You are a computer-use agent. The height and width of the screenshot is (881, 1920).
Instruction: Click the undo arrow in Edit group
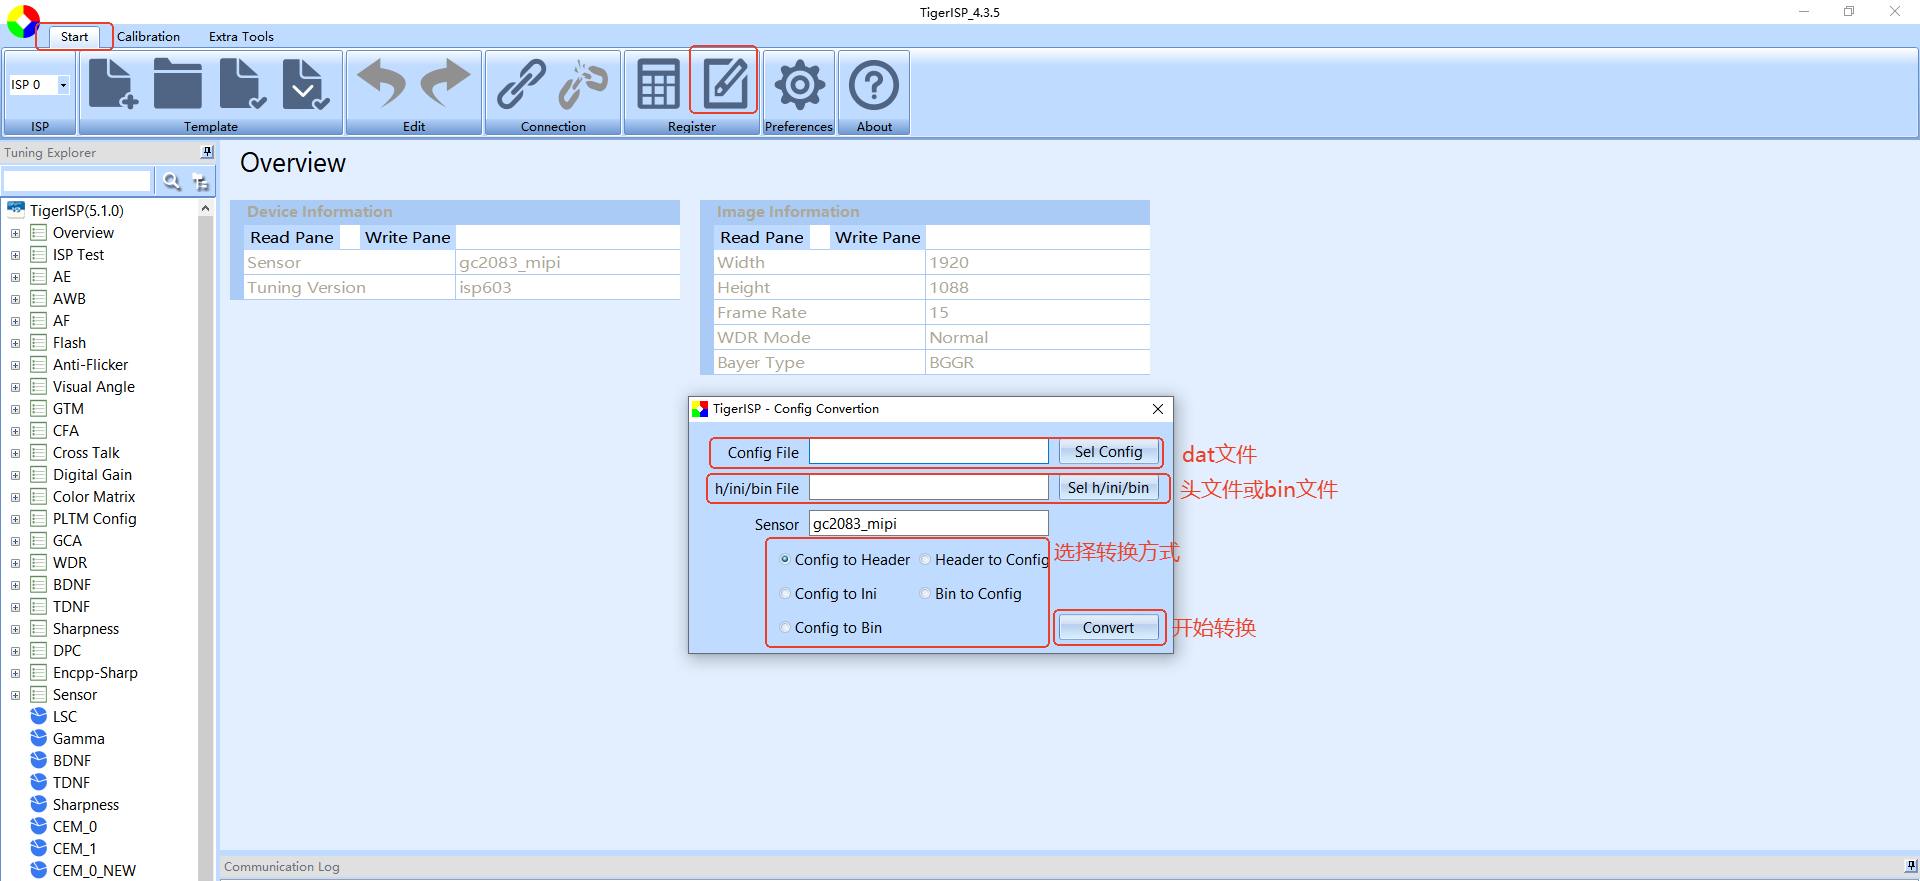point(381,84)
